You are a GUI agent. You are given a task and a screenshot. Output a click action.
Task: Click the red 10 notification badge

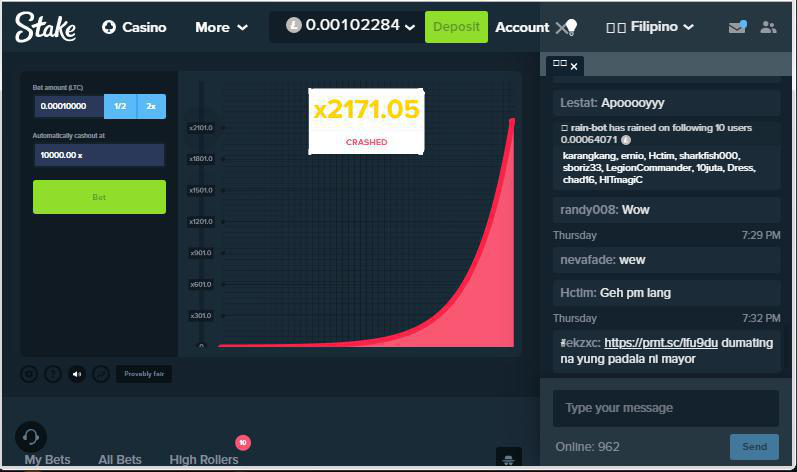point(243,443)
